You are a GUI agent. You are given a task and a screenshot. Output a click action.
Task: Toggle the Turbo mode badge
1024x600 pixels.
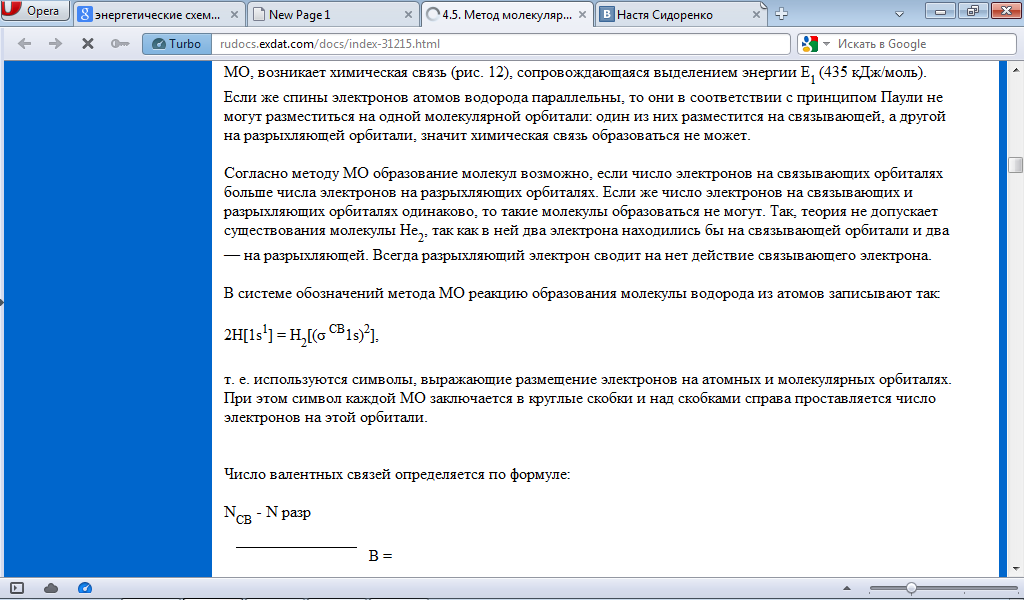pyautogui.click(x=177, y=44)
